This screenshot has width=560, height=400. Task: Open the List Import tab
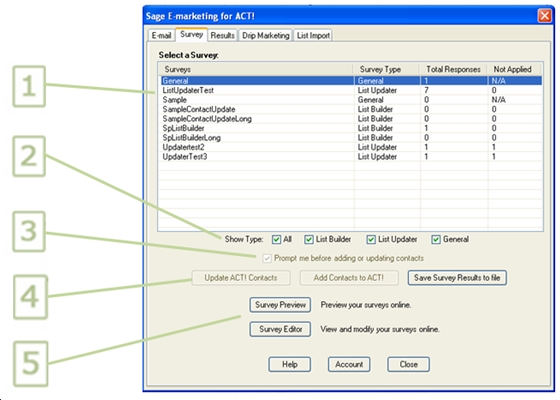point(313,35)
